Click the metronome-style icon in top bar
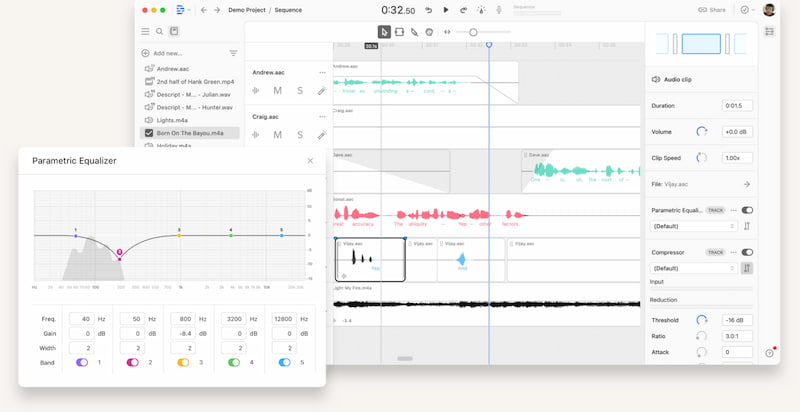The image size is (800, 412). 481,10
